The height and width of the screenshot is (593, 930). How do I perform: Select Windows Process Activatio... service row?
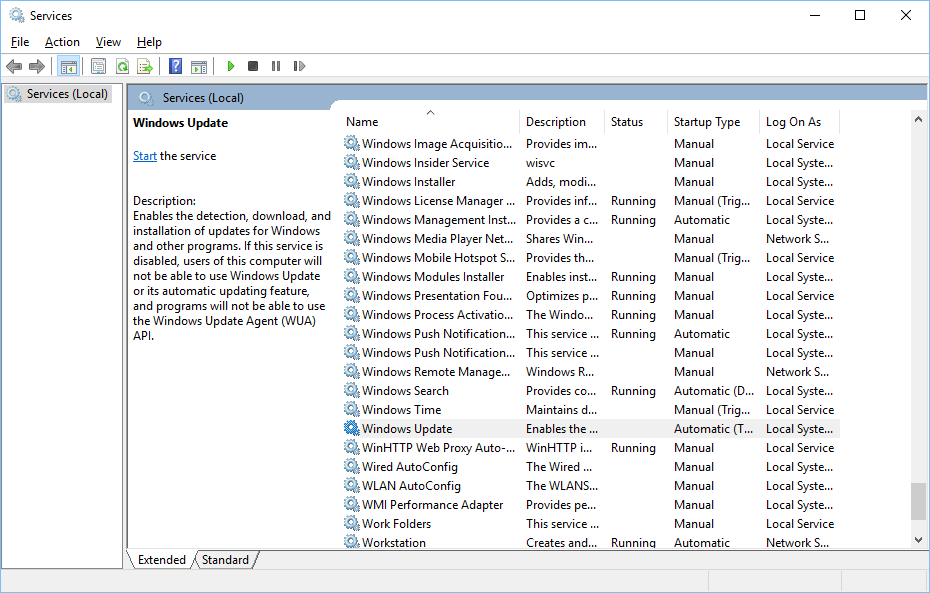tap(591, 314)
